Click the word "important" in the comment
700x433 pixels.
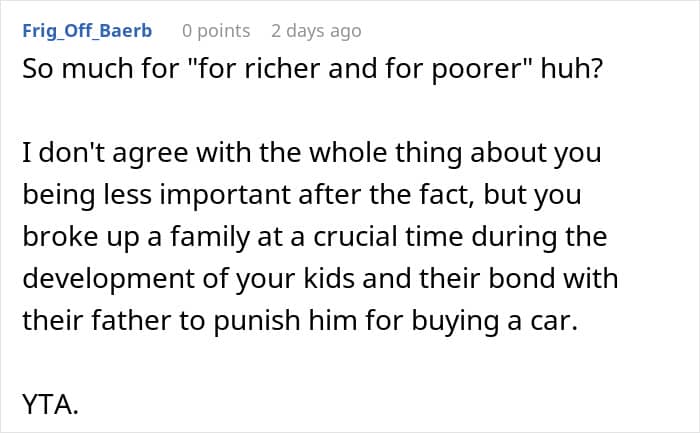coord(225,196)
